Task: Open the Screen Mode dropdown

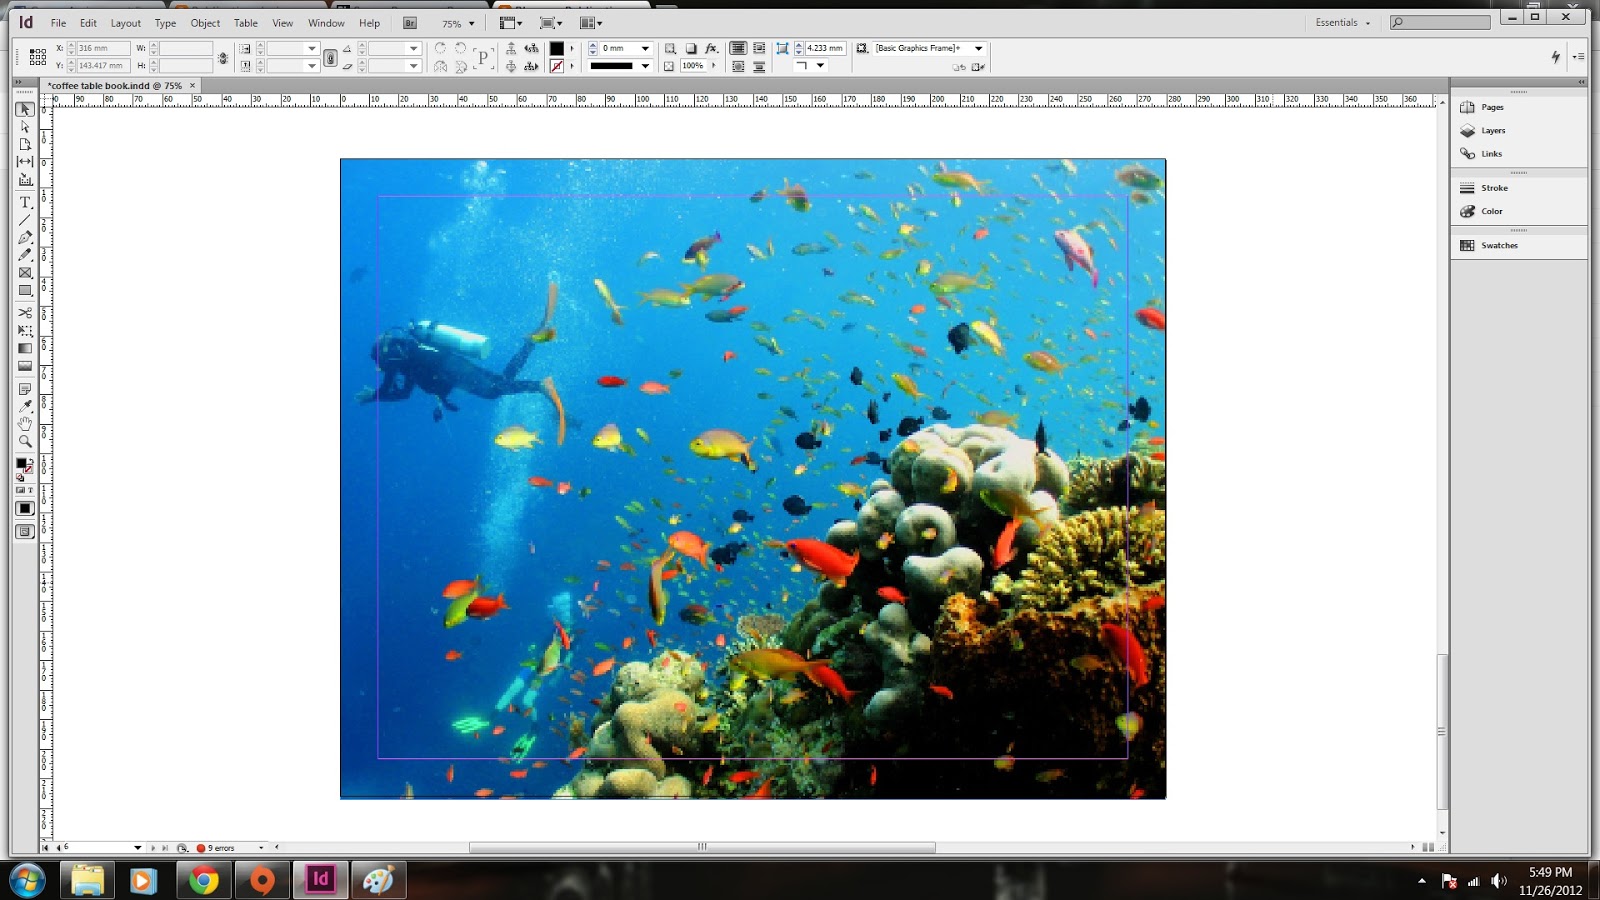Action: coord(550,23)
